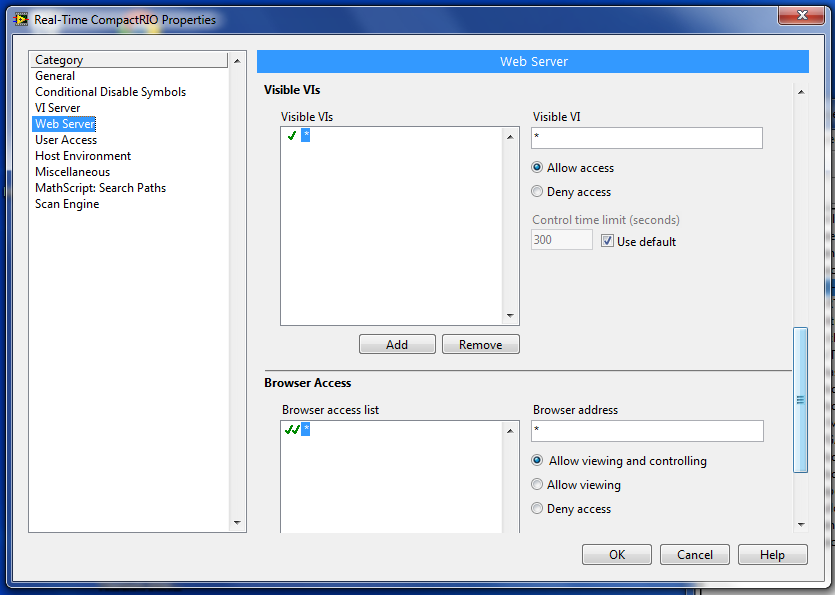Choose the Allow viewing radio button
Viewport: 835px width, 595px height.
537,484
